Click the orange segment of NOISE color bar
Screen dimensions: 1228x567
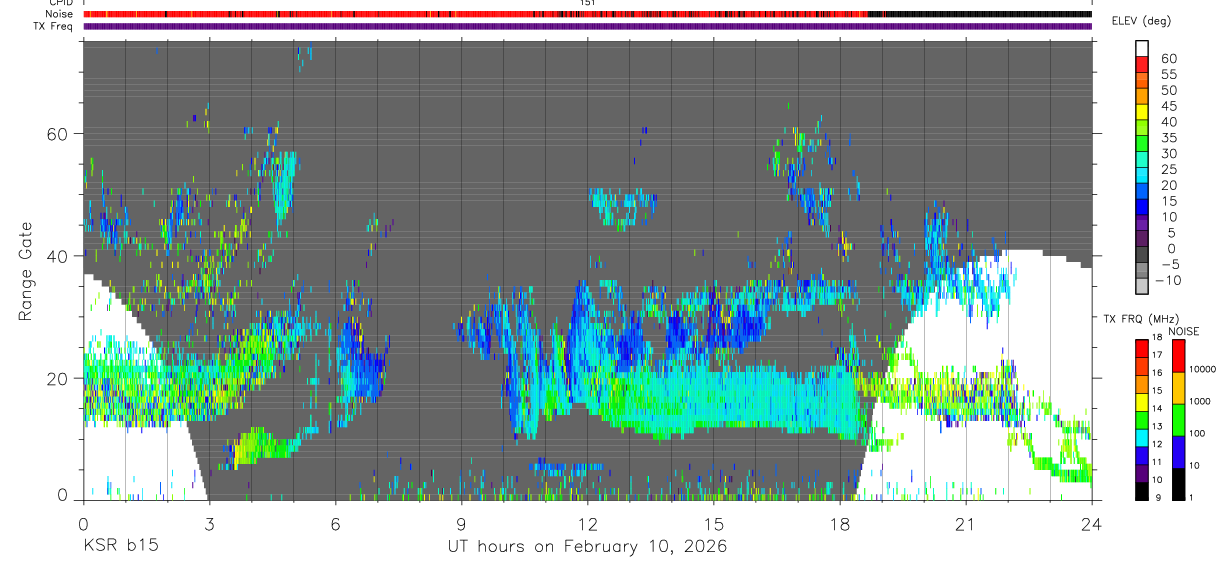click(x=1179, y=388)
